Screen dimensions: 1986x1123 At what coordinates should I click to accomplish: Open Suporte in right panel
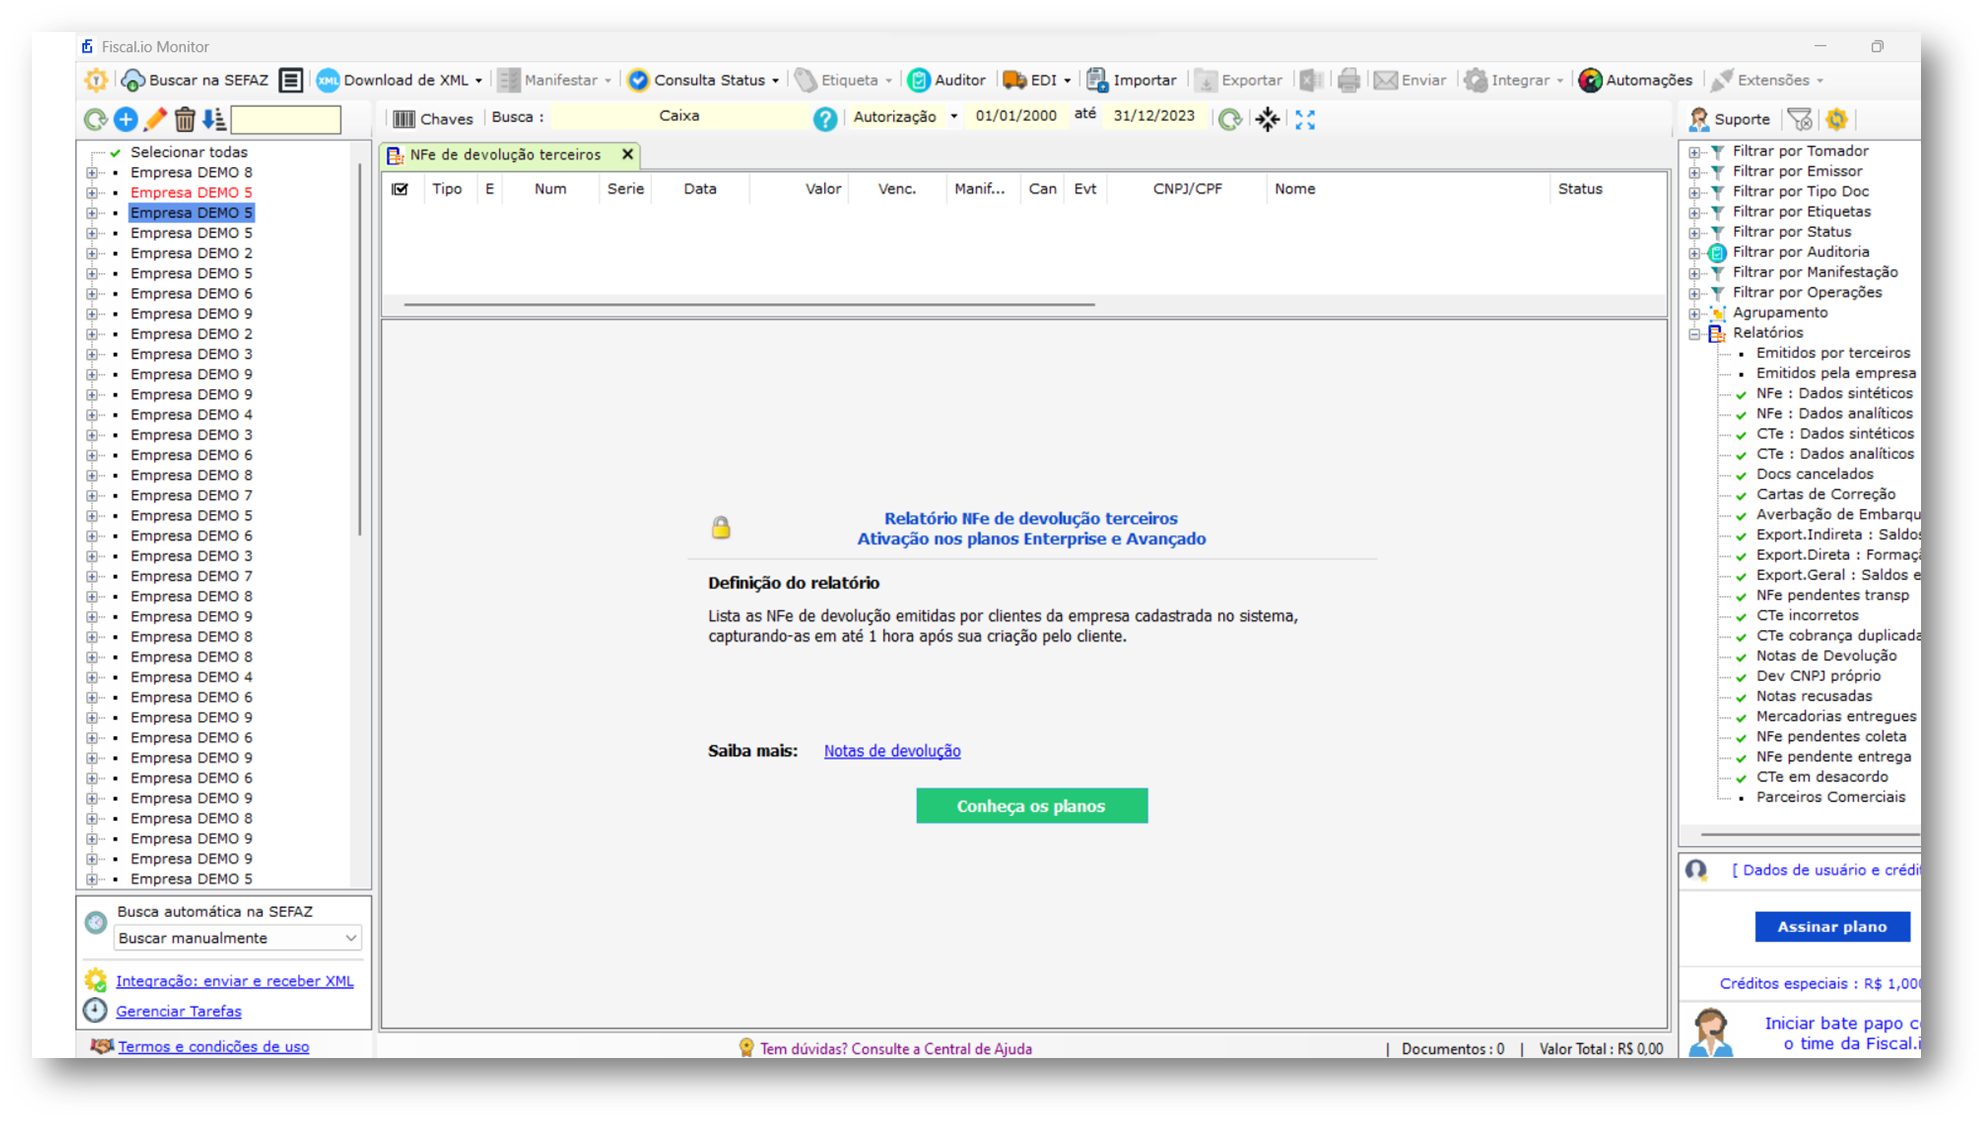[1729, 119]
